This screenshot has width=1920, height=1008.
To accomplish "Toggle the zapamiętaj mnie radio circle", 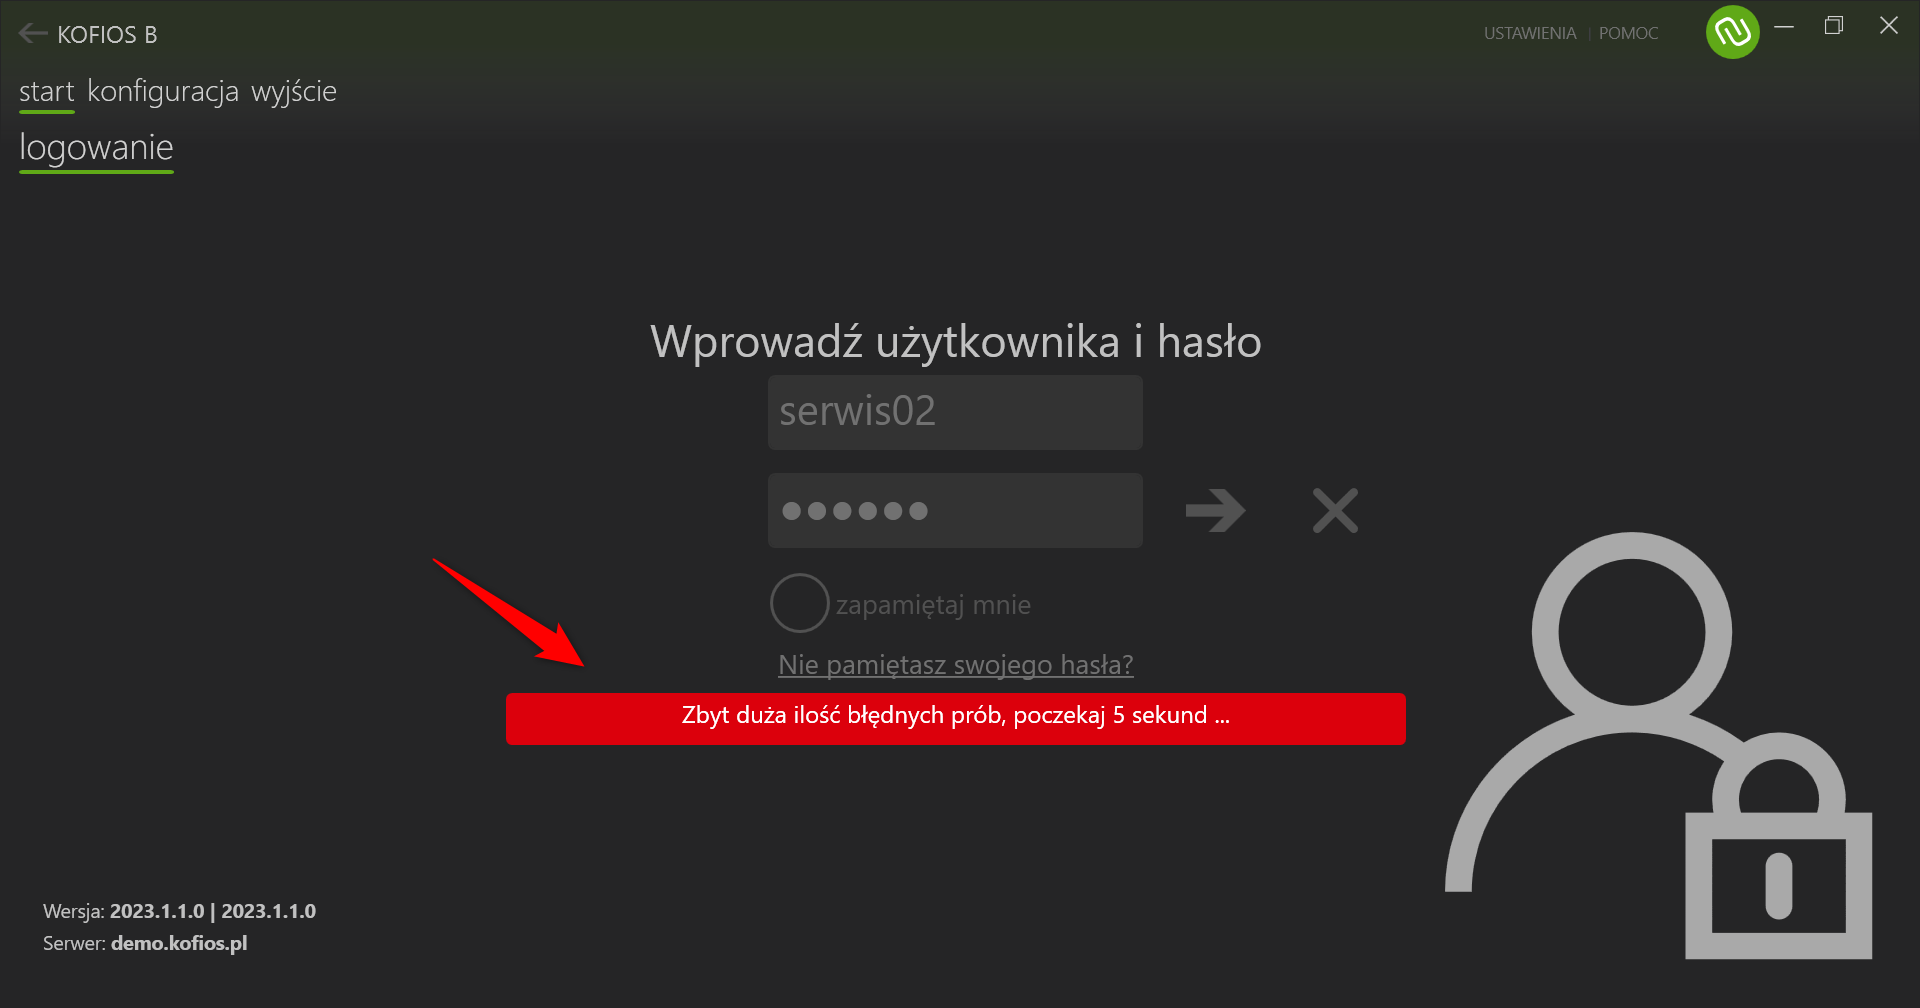I will [799, 603].
